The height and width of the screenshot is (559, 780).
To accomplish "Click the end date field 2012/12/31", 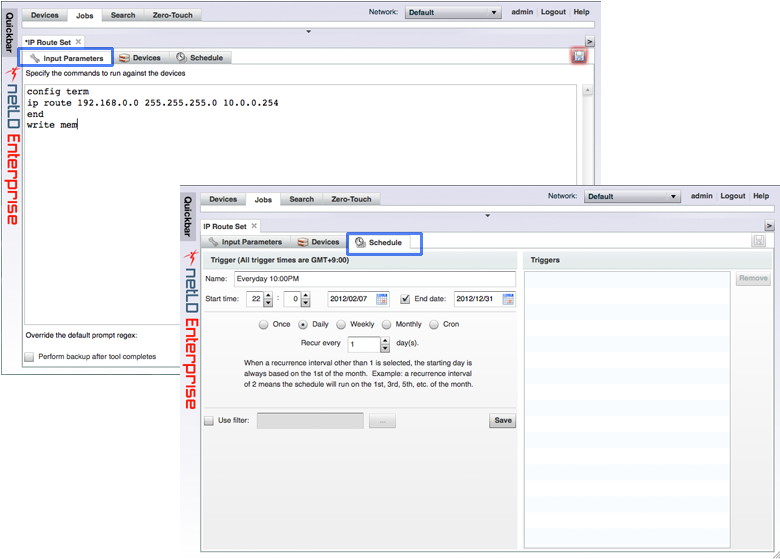I will pyautogui.click(x=478, y=299).
